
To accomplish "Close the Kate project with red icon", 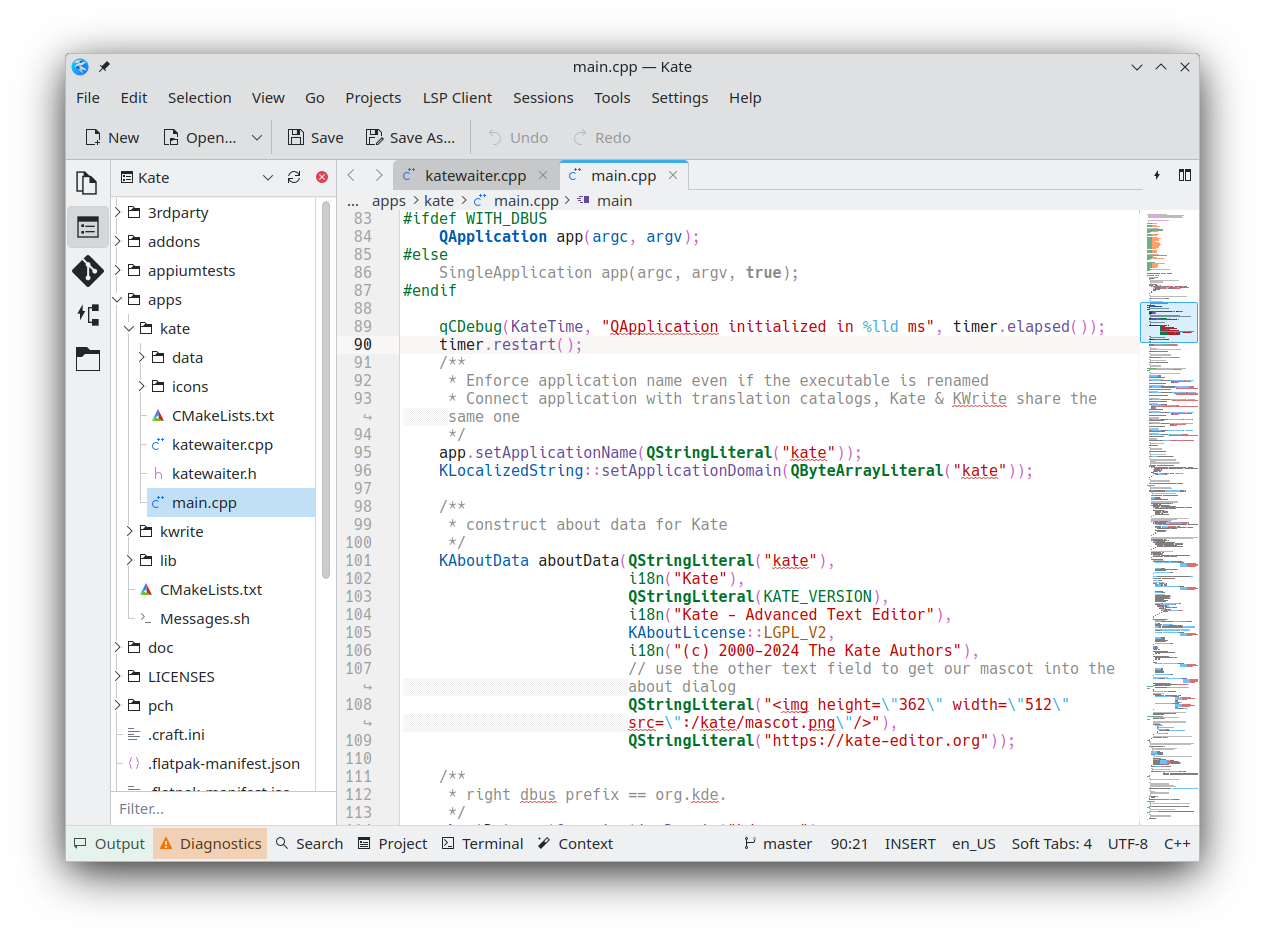I will click(322, 177).
